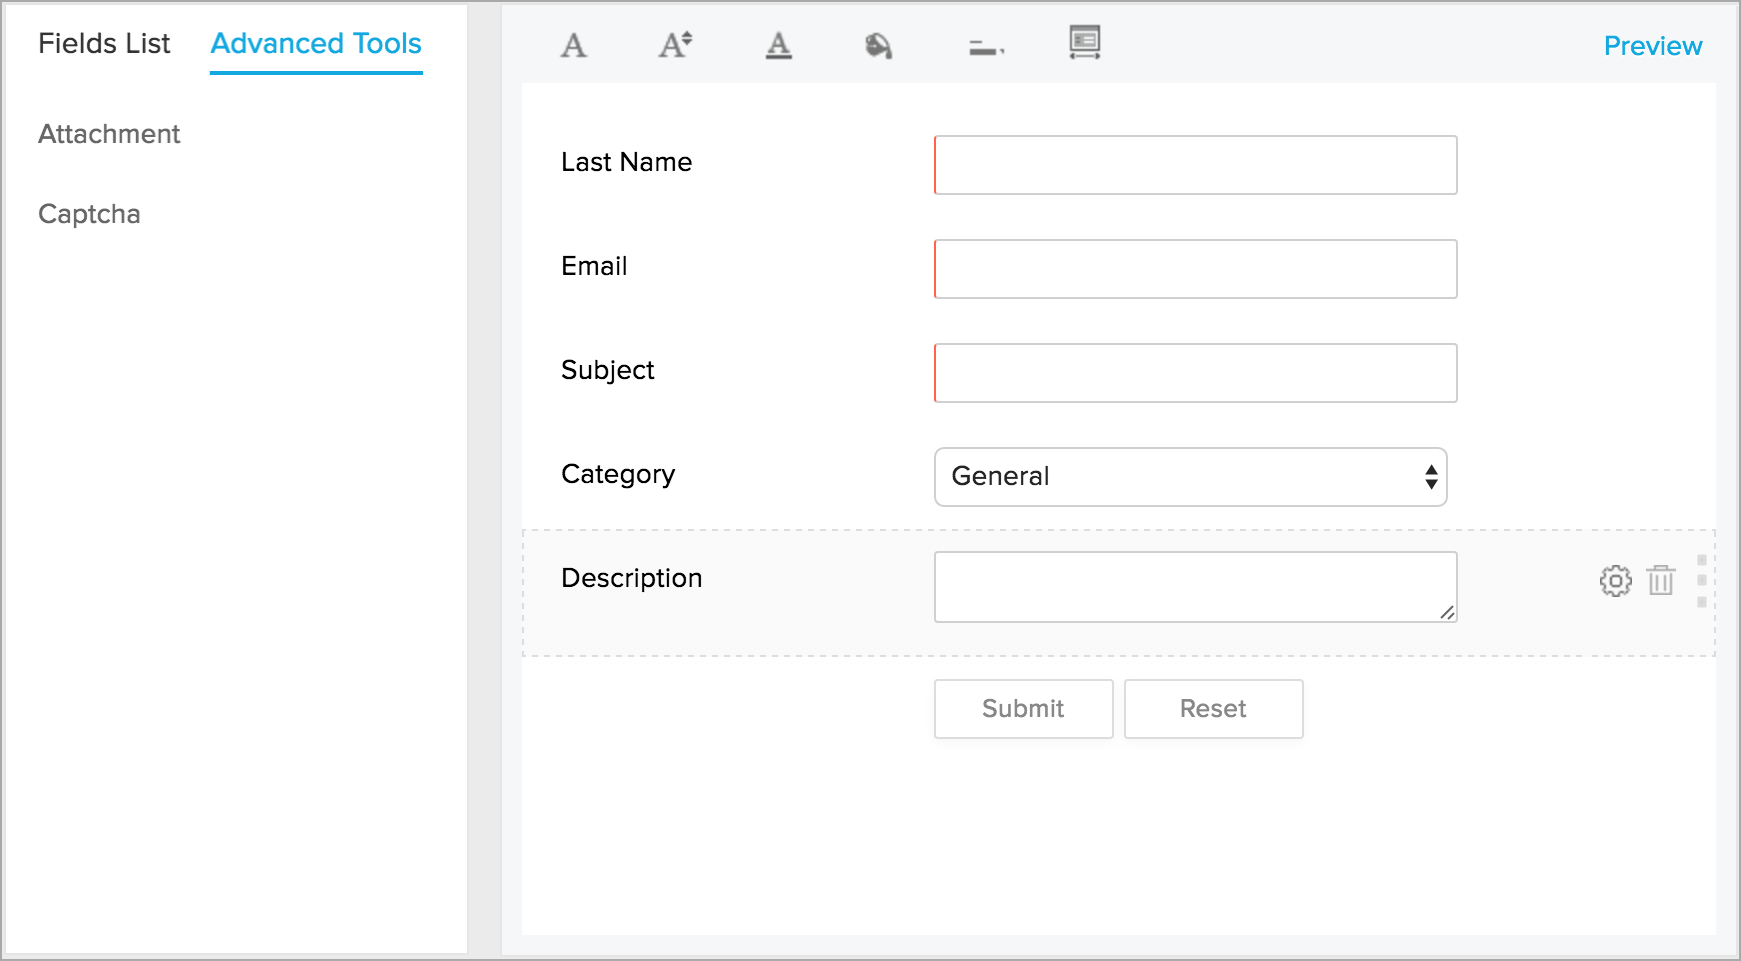1741x961 pixels.
Task: Switch to the Fields List tab
Action: (x=104, y=44)
